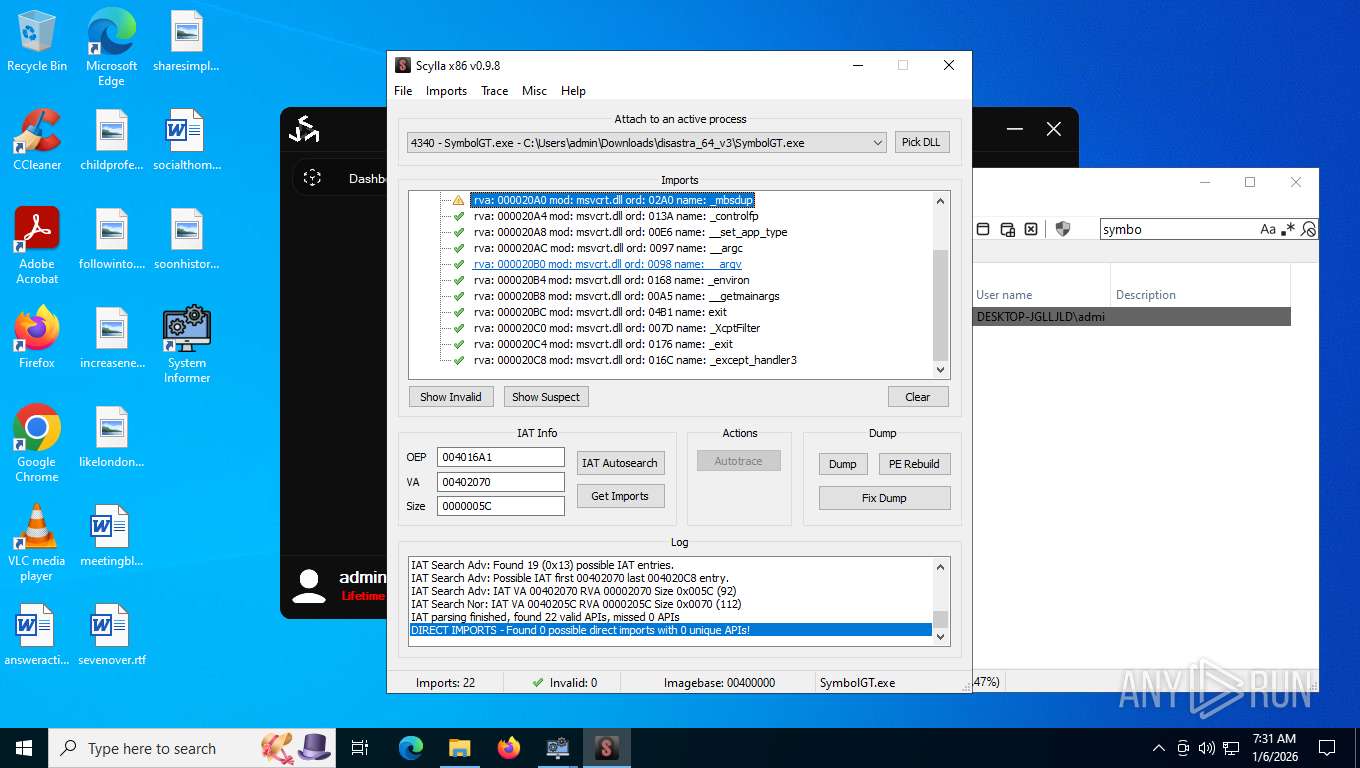Click green check icon of _environ row
Screen dimensions: 1360x768
click(459, 280)
